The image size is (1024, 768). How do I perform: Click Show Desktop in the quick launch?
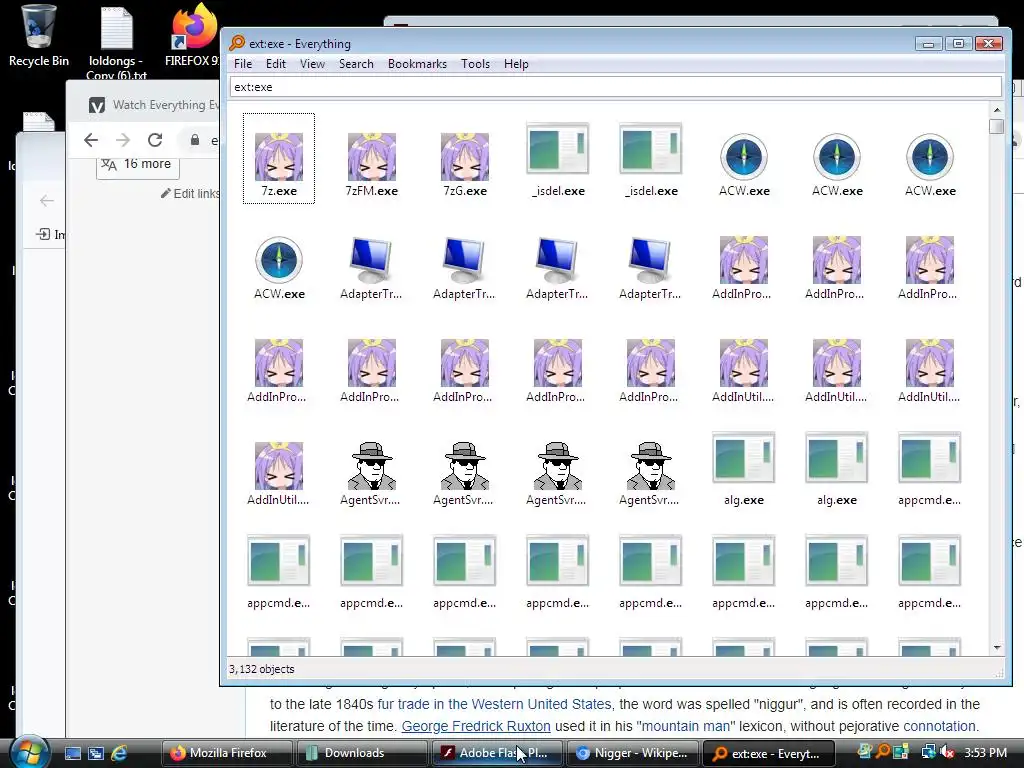pos(72,753)
